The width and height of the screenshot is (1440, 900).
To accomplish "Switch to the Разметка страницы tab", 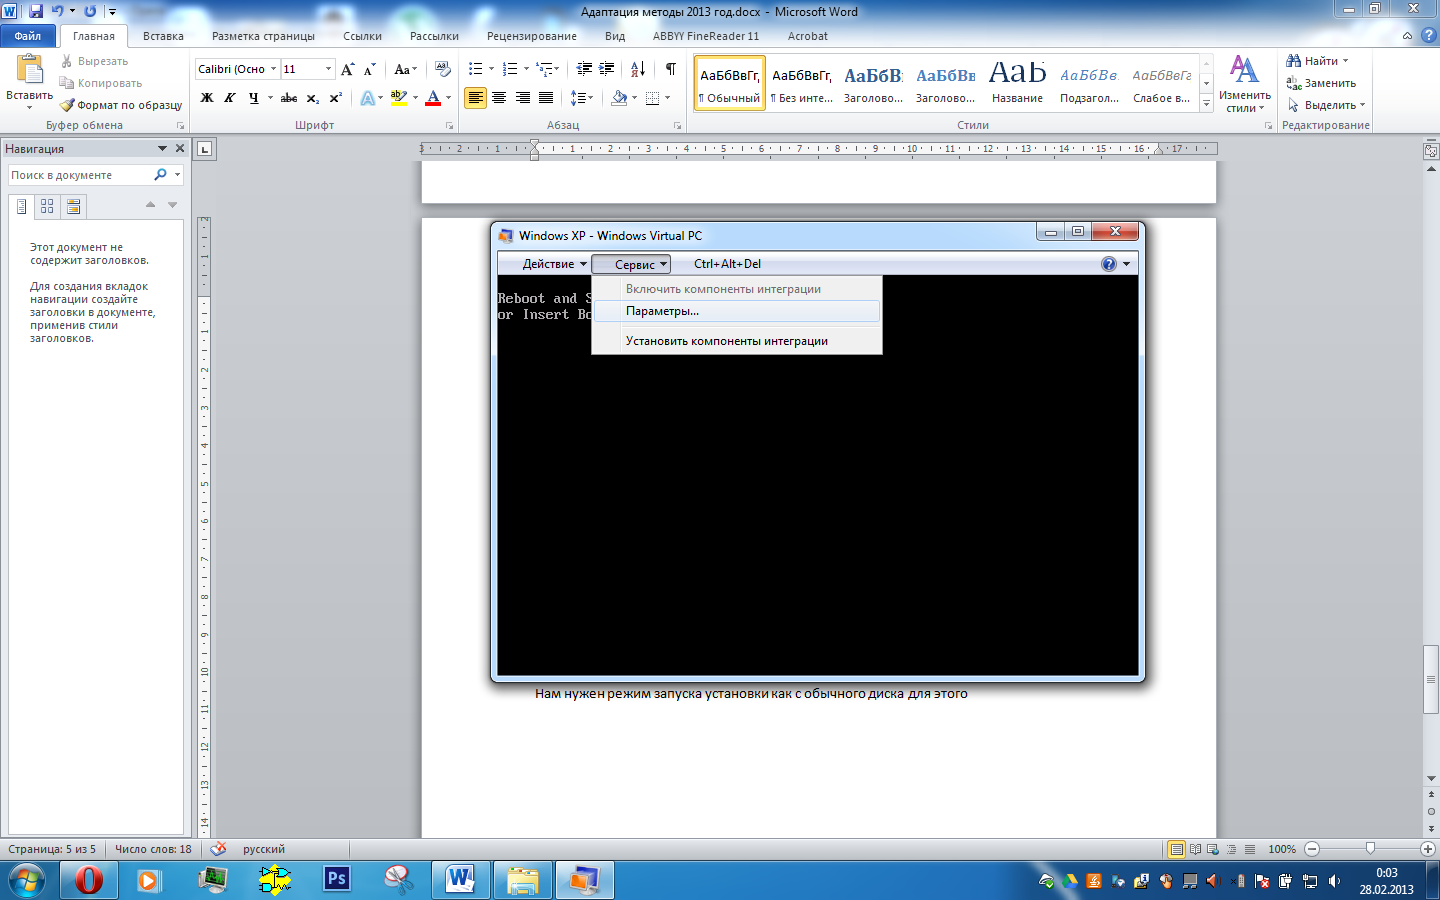I will [x=263, y=36].
